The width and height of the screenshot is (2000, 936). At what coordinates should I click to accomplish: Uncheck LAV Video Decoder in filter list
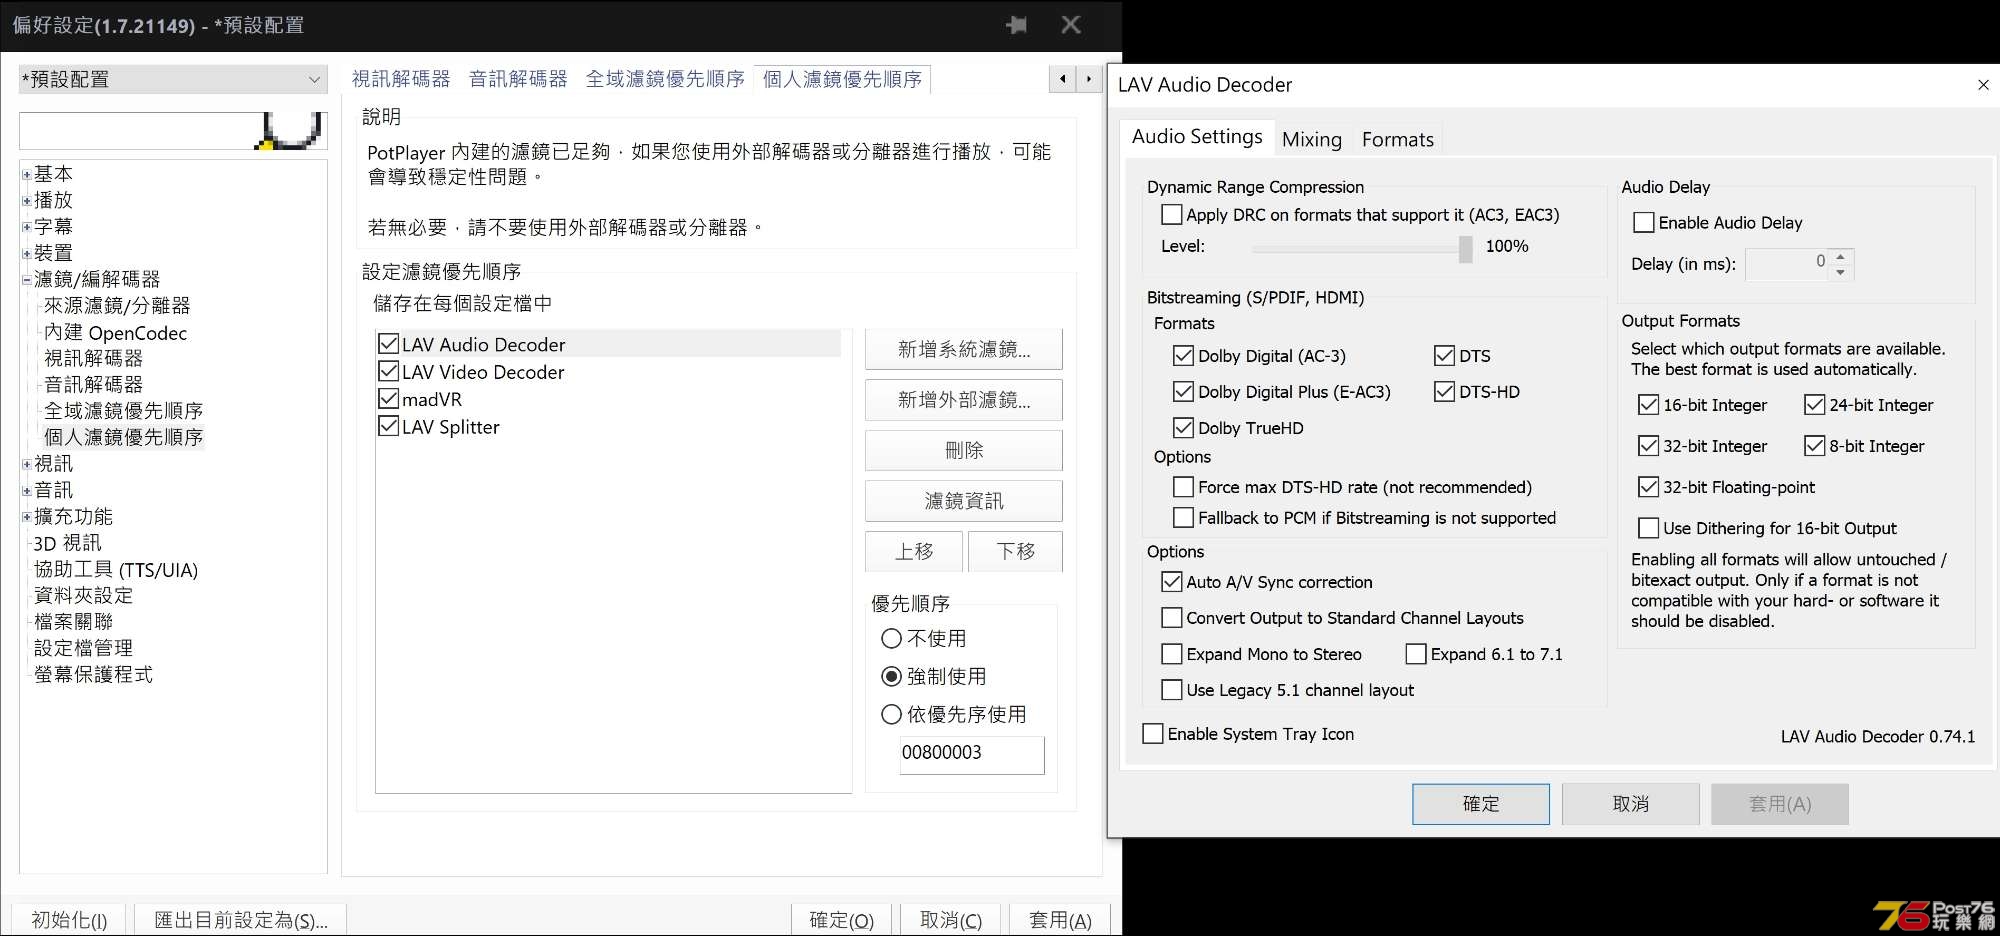pos(389,371)
